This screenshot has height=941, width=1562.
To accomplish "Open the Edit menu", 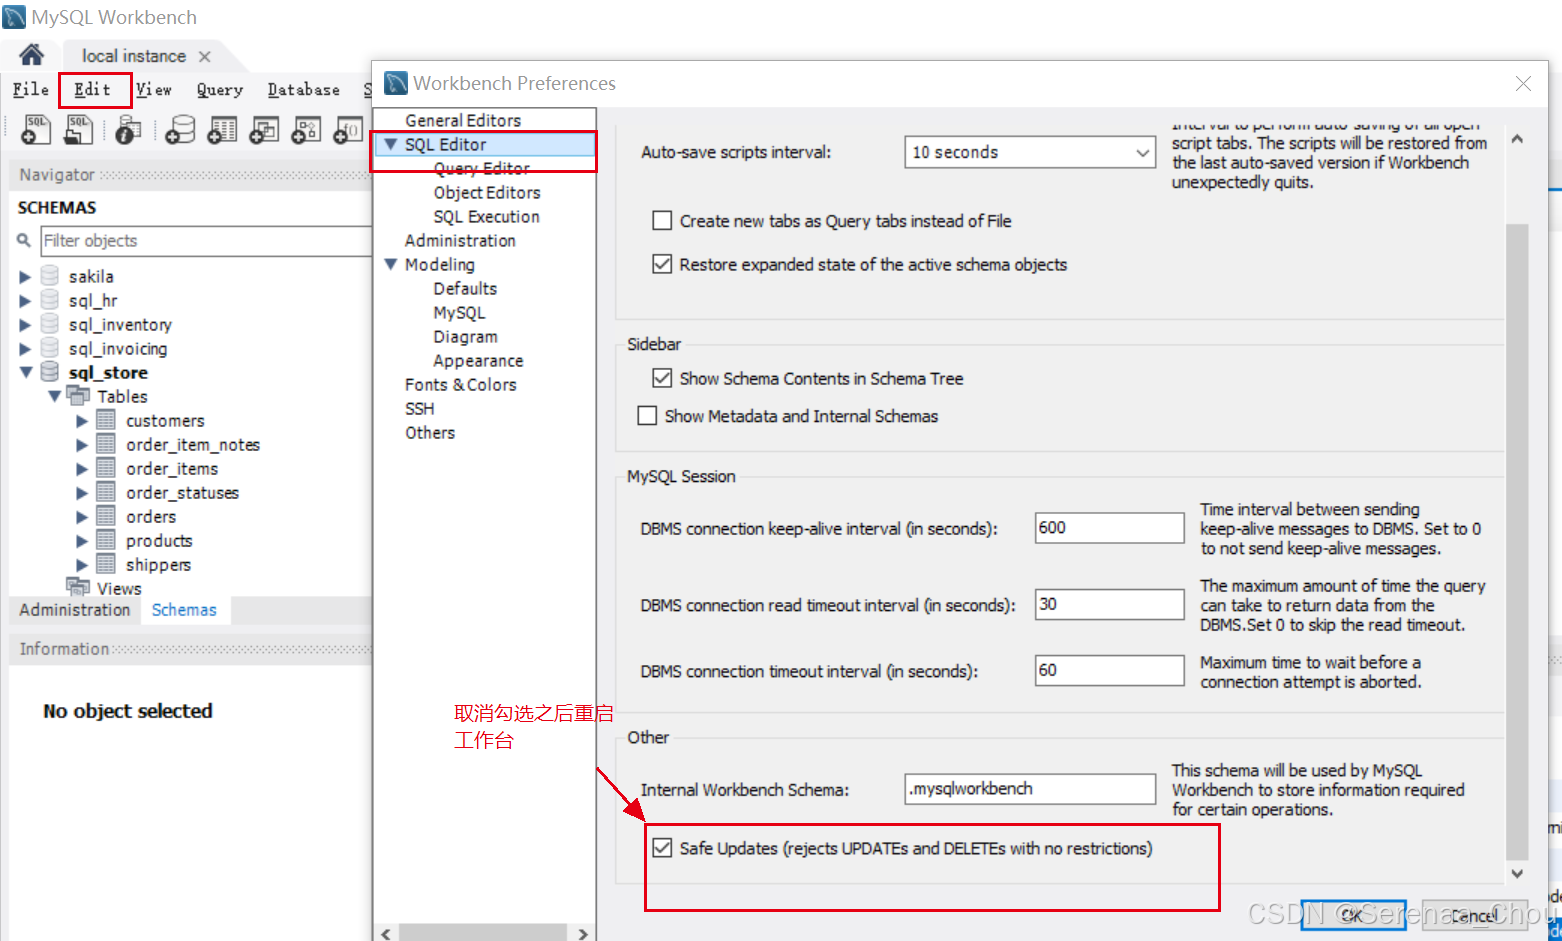I will [92, 89].
